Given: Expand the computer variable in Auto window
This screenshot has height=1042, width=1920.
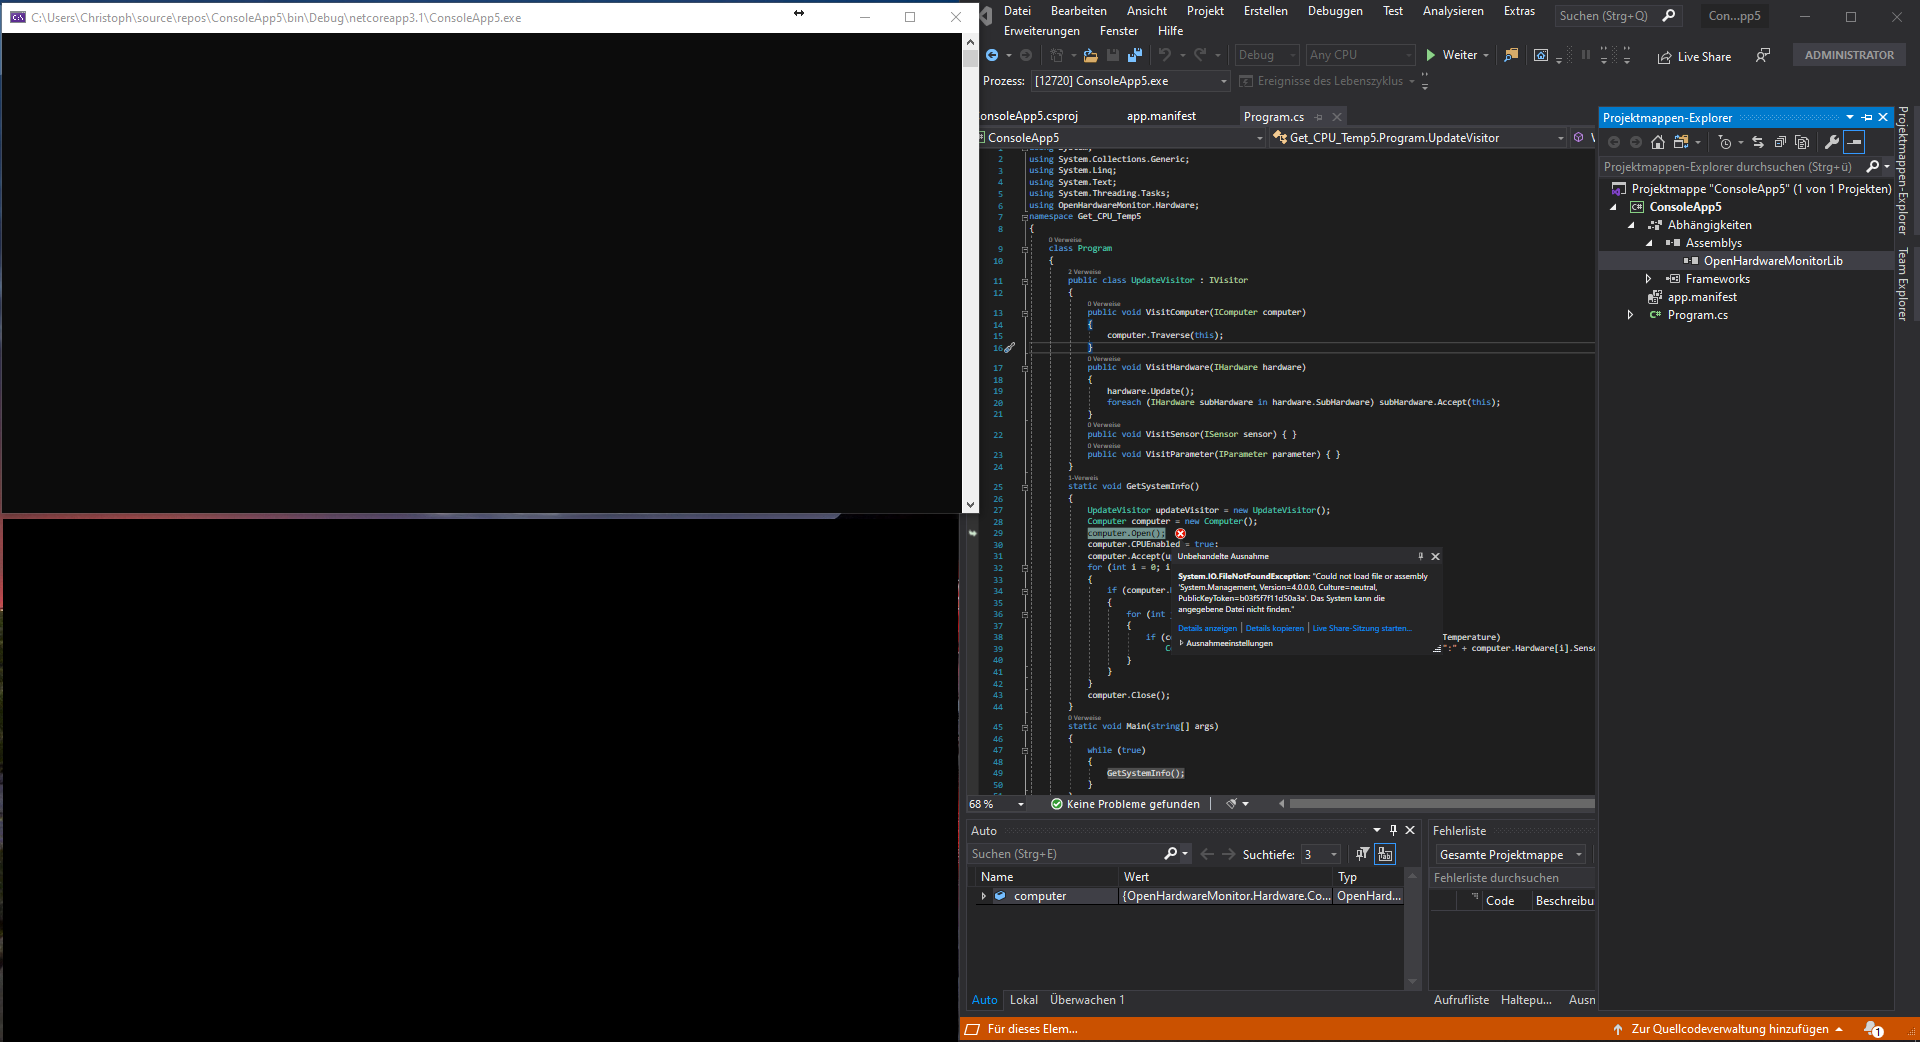Looking at the screenshot, I should [985, 896].
